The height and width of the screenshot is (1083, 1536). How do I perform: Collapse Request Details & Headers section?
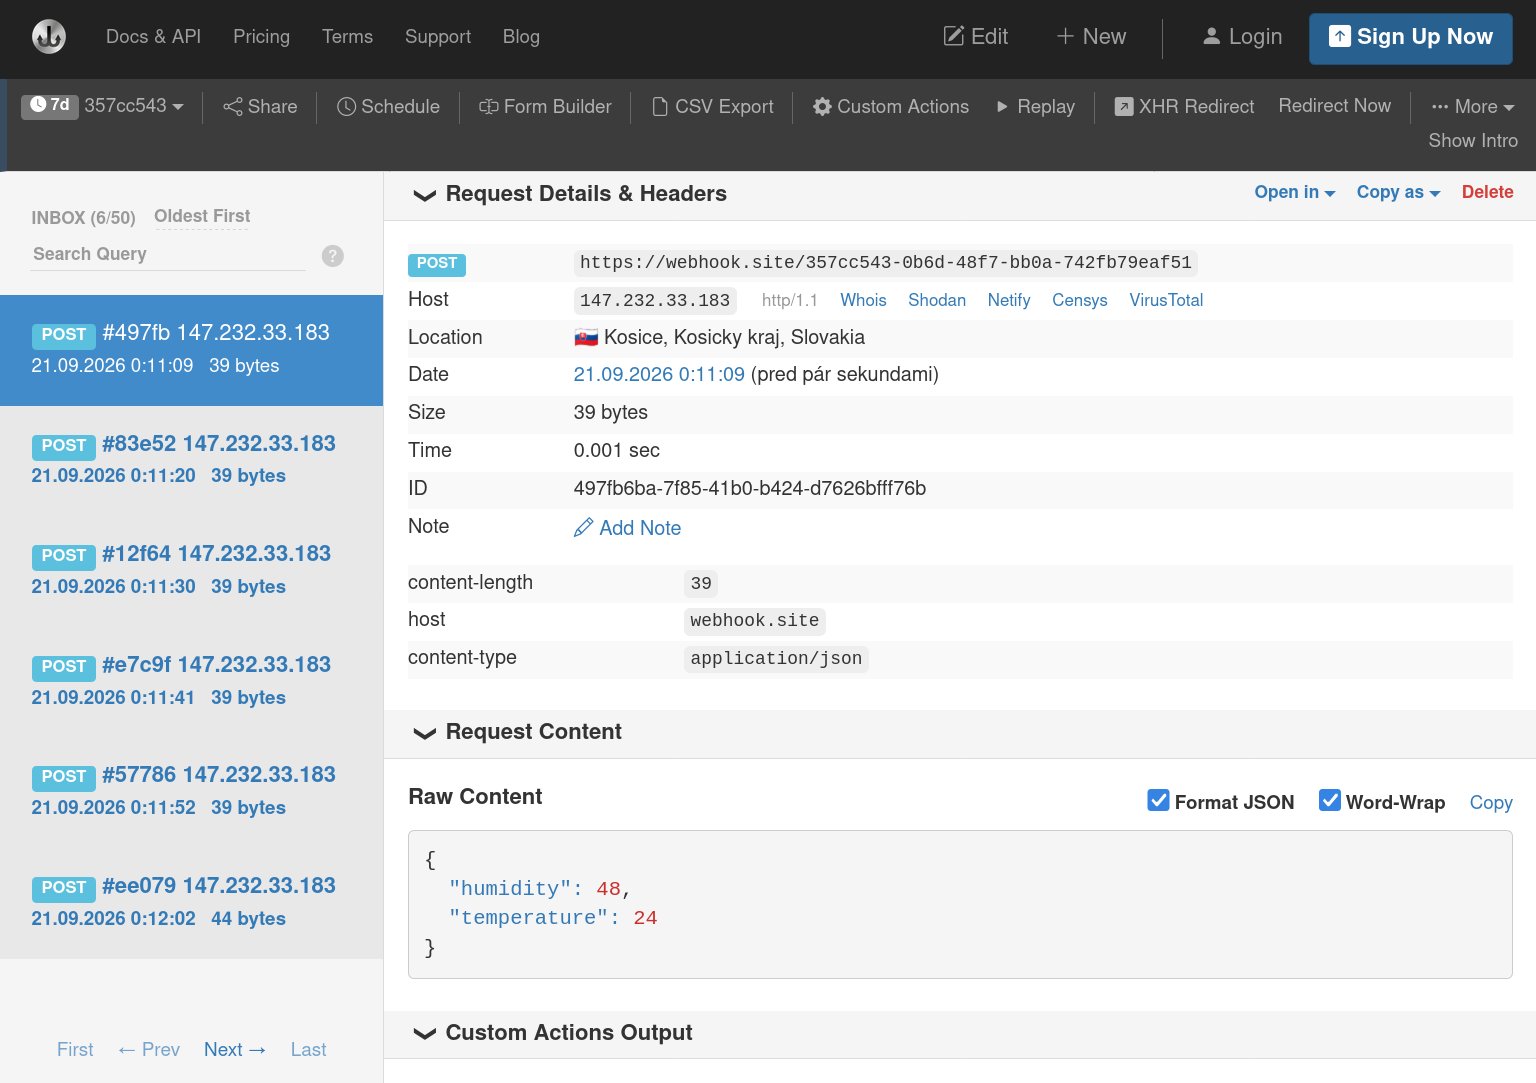click(424, 195)
